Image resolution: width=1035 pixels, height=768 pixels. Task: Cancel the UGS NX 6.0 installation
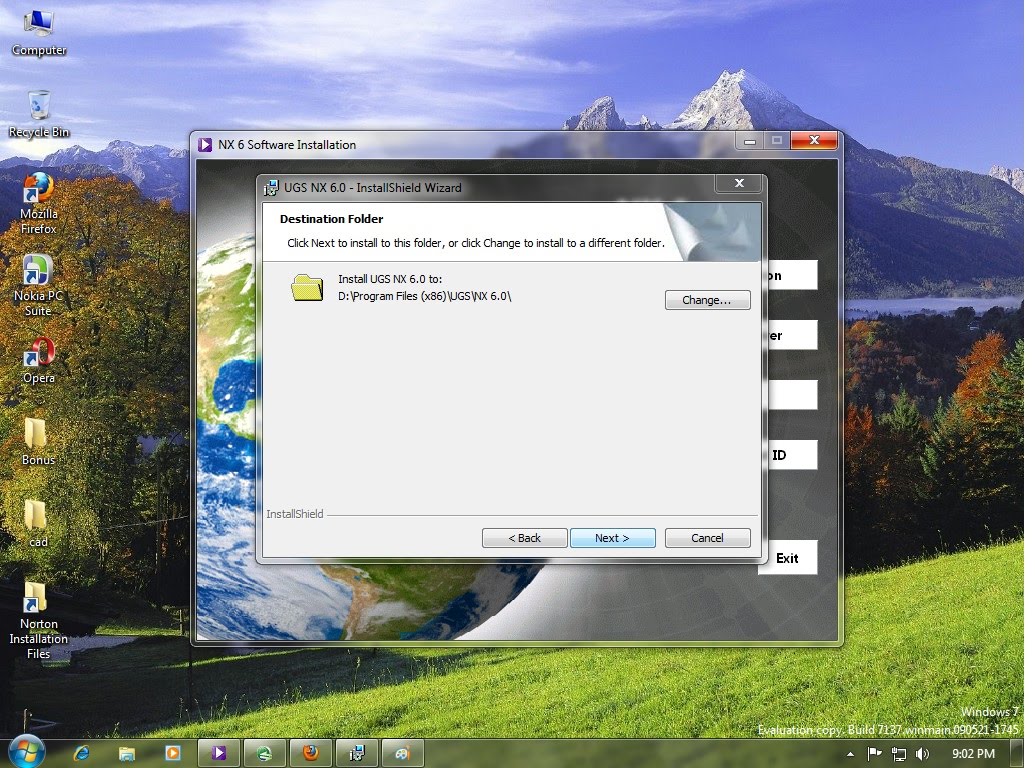(x=707, y=537)
